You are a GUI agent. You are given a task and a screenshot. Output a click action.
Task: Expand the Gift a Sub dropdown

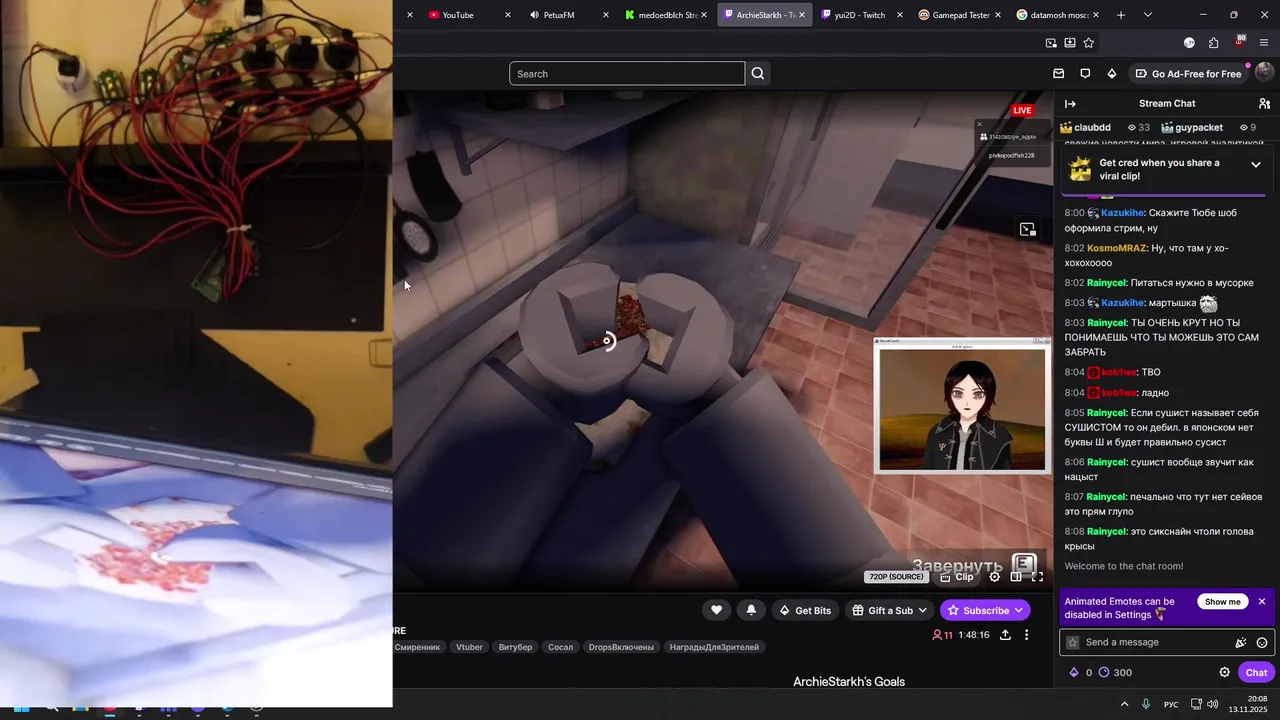(x=923, y=610)
